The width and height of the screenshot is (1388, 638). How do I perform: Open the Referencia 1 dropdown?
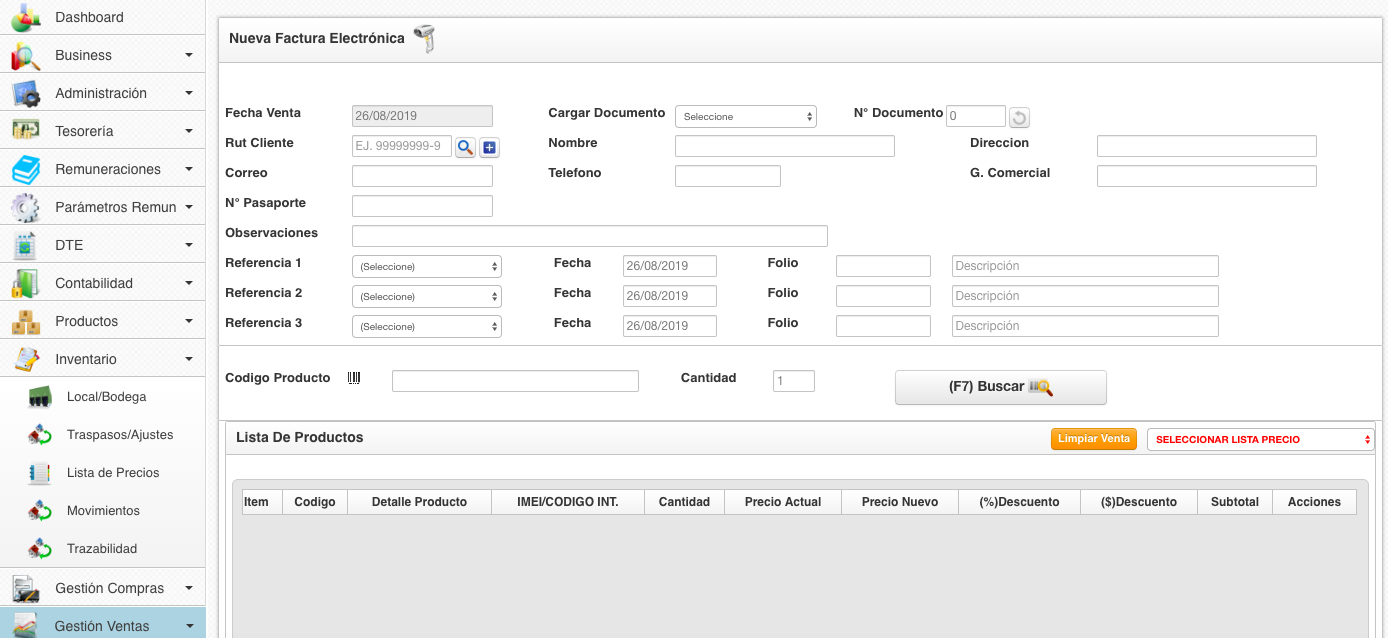tap(426, 267)
